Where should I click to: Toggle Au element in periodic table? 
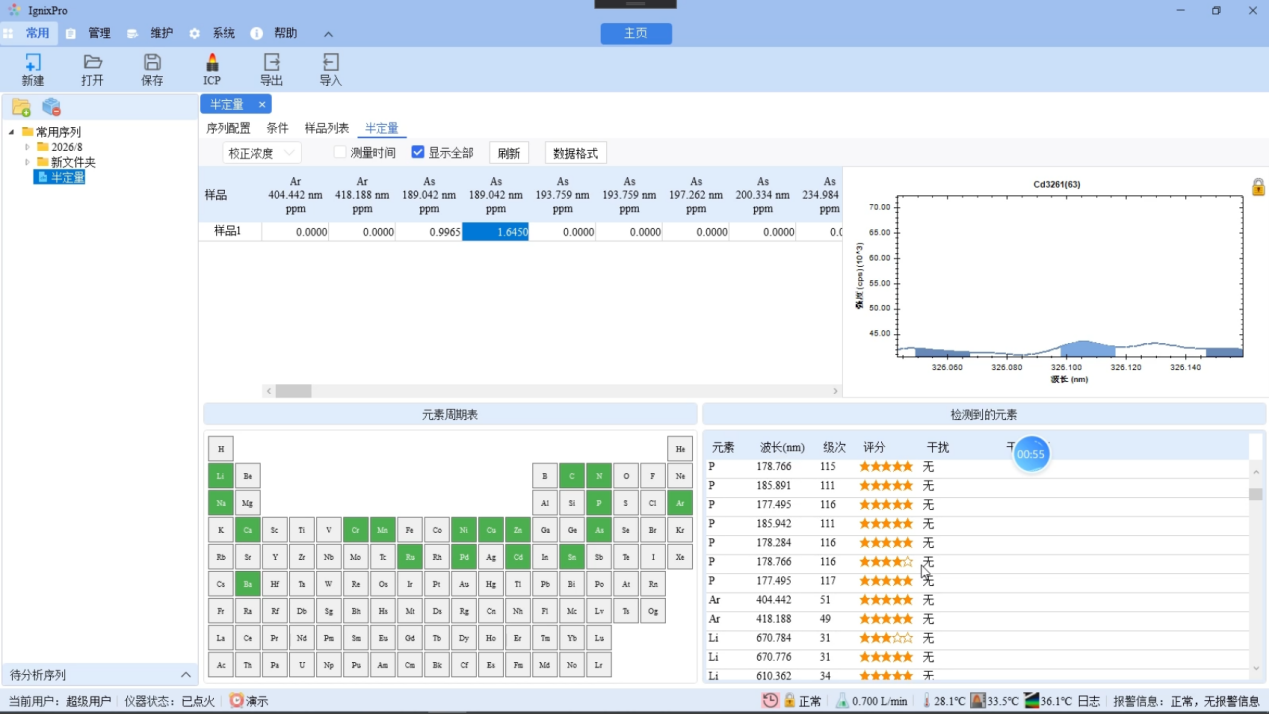point(464,584)
